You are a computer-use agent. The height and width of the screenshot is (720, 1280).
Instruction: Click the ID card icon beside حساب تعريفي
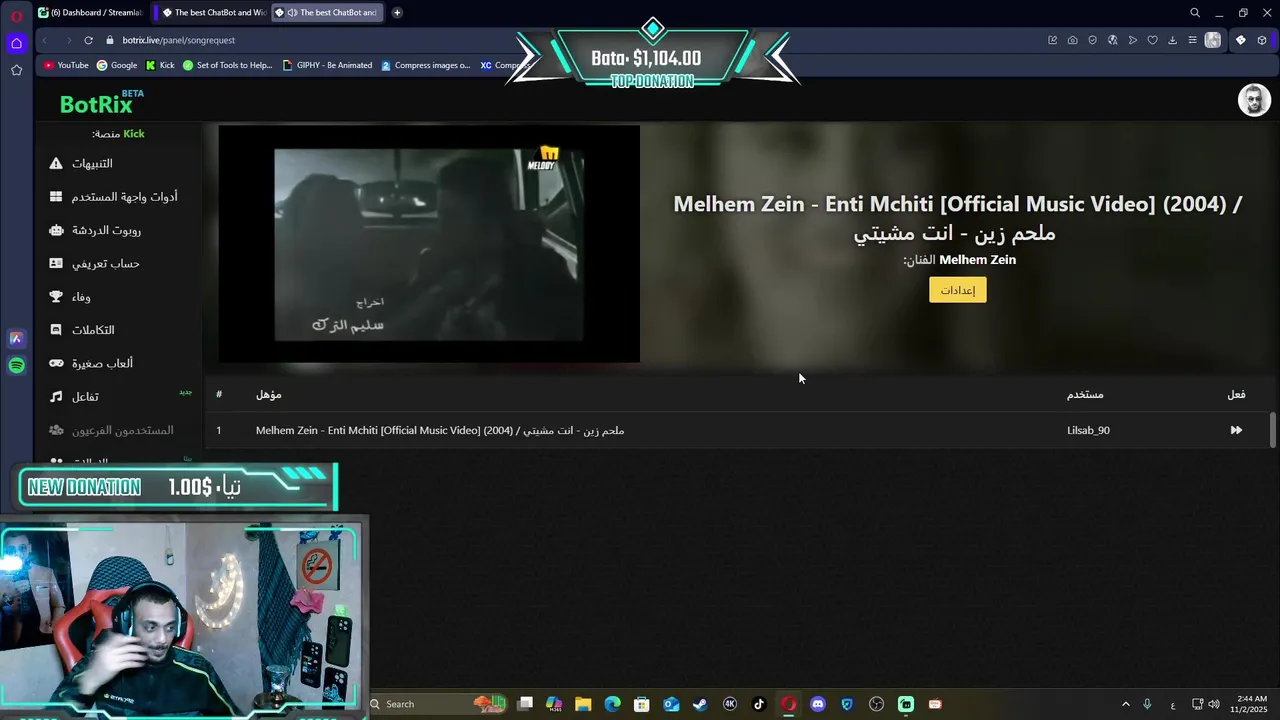click(x=56, y=263)
